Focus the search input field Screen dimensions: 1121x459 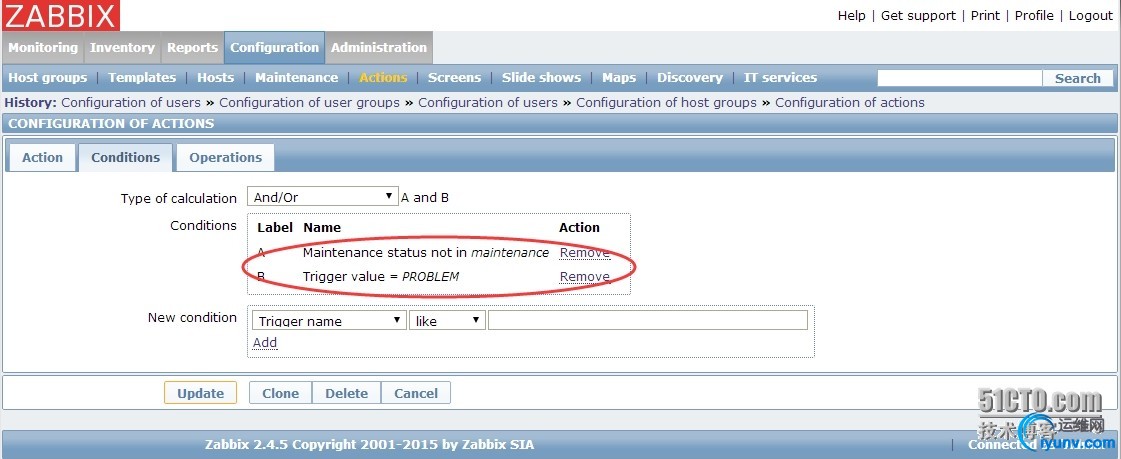pos(959,78)
